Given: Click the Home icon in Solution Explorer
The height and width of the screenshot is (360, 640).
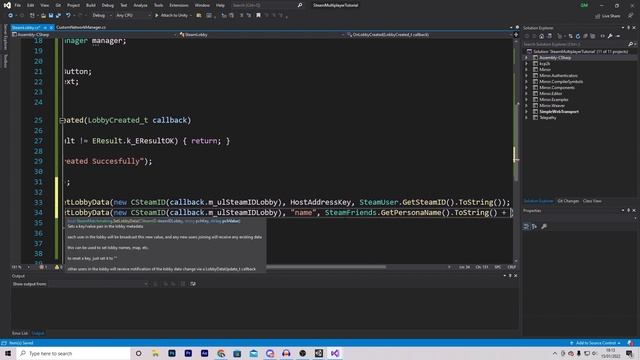Looking at the screenshot, I should (541, 36).
